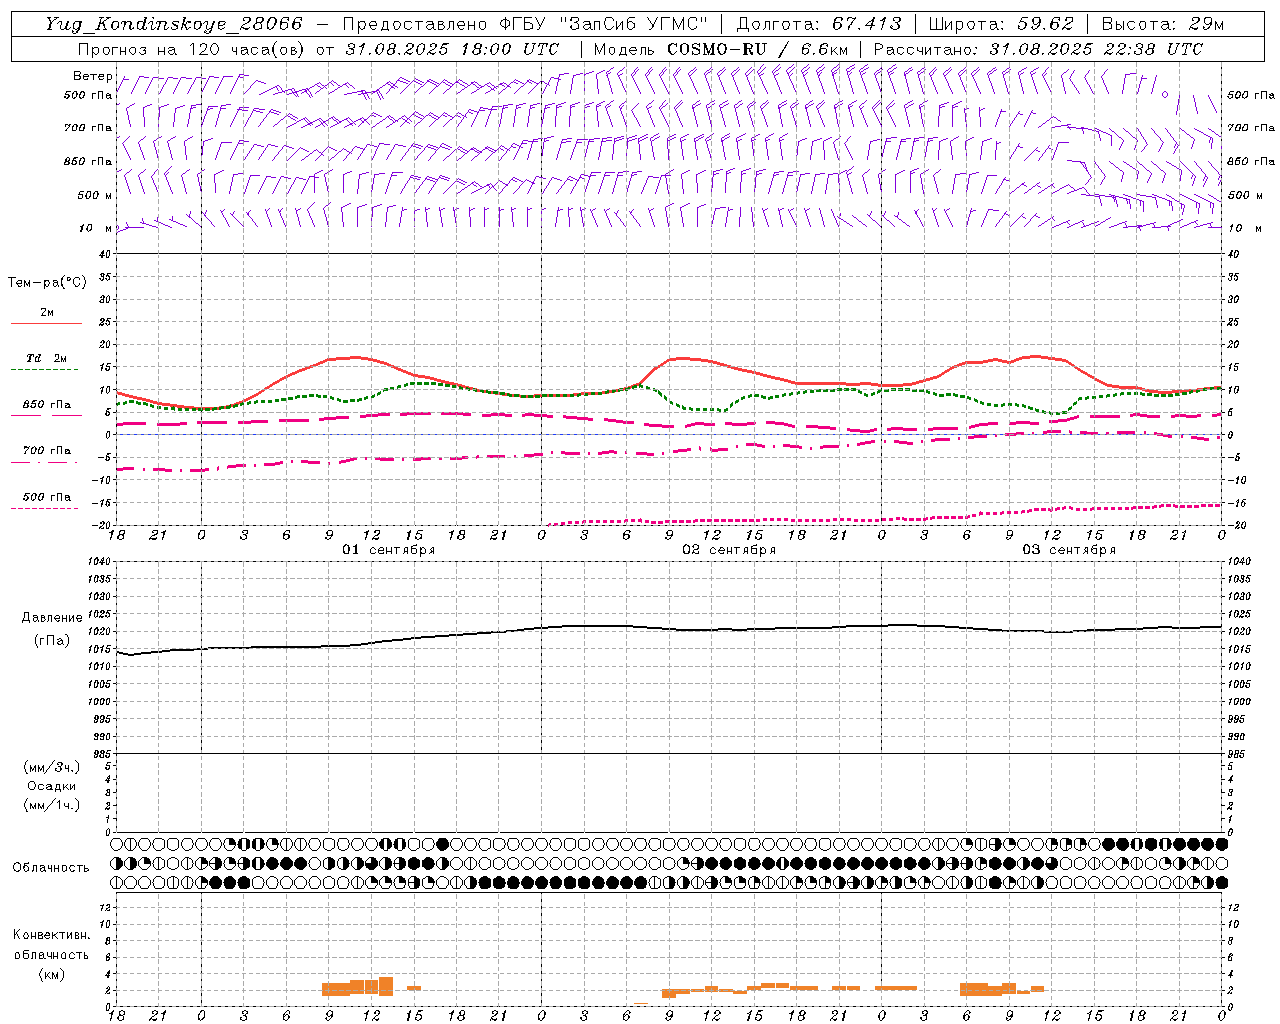Click the 500 м wind level label on left
This screenshot has height=1024, width=1280.
(95, 195)
